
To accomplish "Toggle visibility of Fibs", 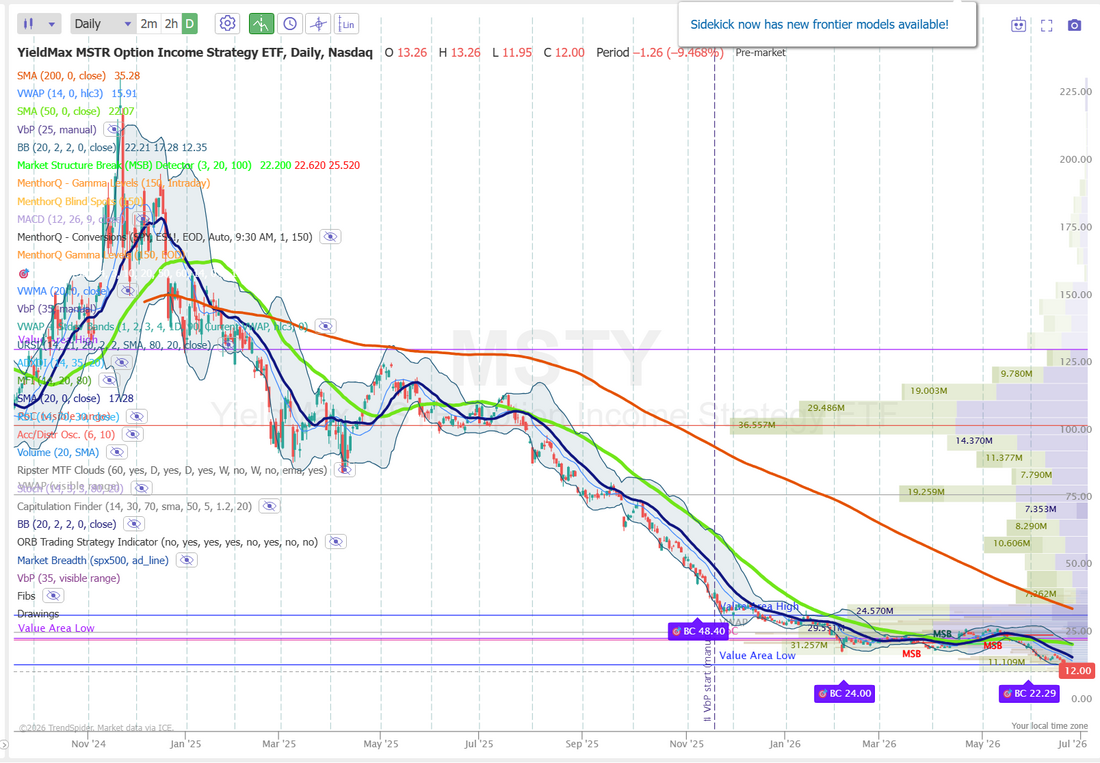I will (x=53, y=596).
